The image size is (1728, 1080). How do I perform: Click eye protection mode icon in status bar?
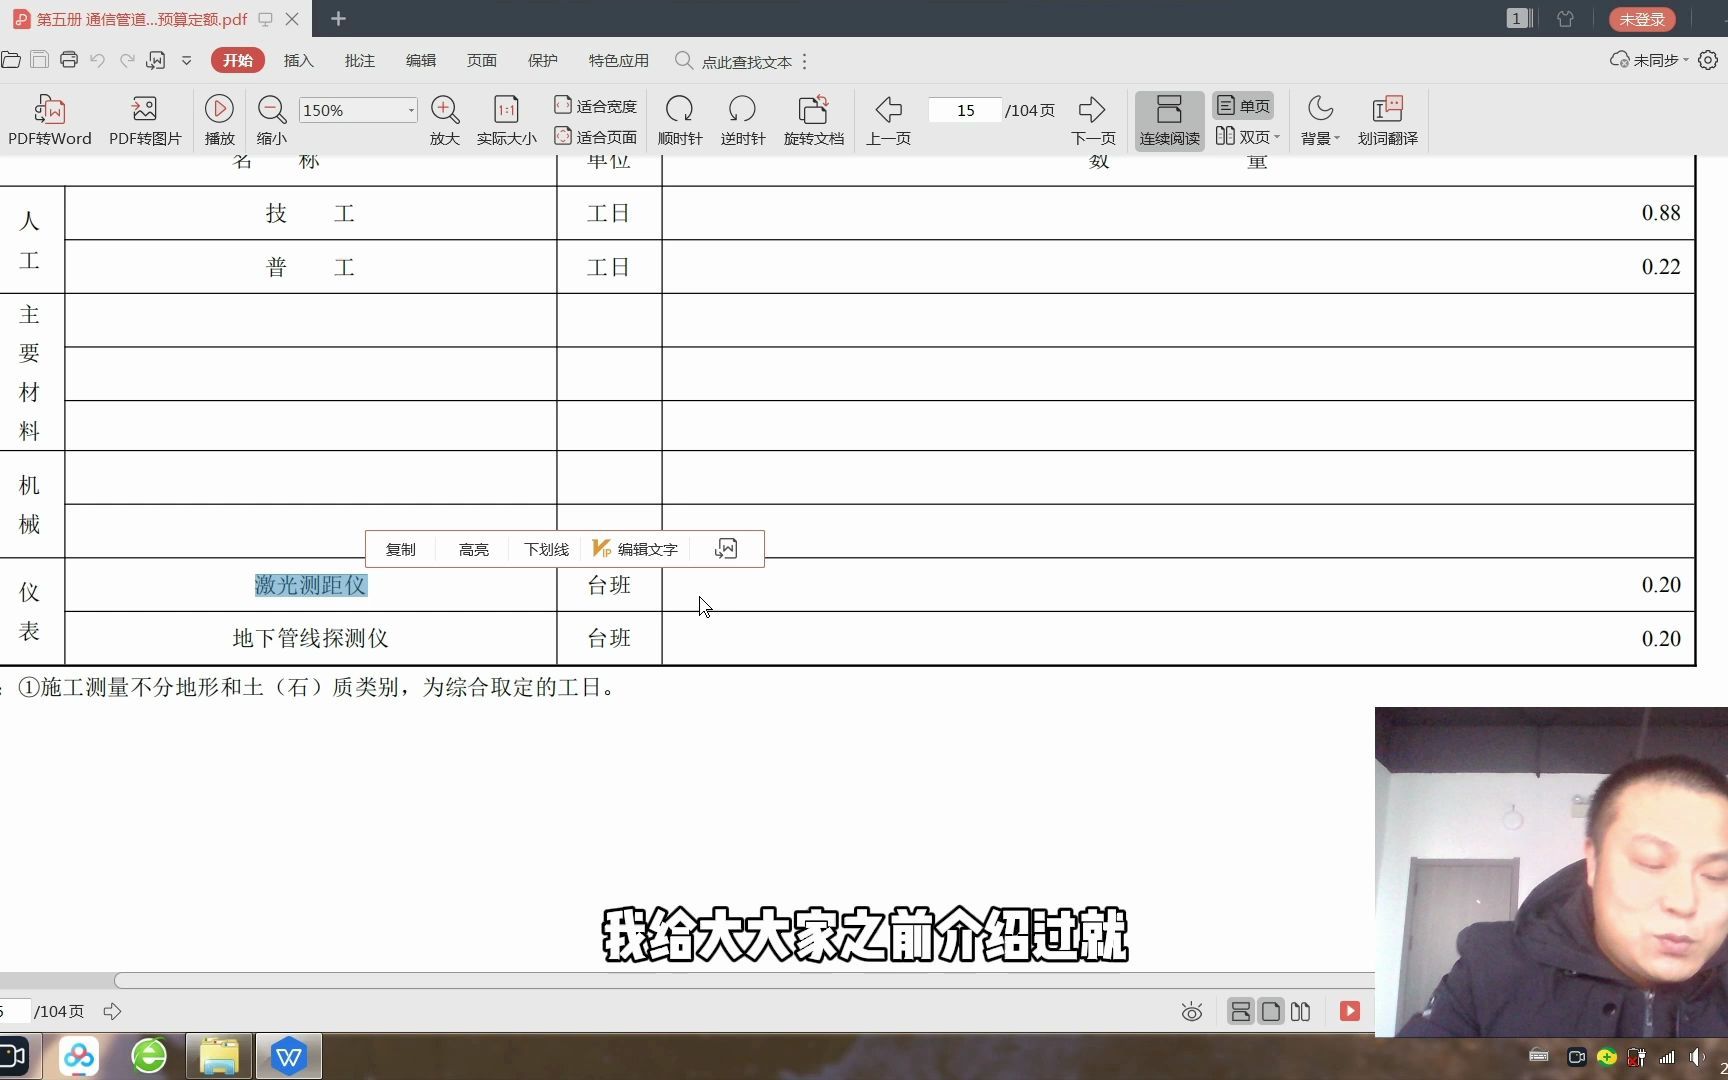[x=1191, y=1012]
